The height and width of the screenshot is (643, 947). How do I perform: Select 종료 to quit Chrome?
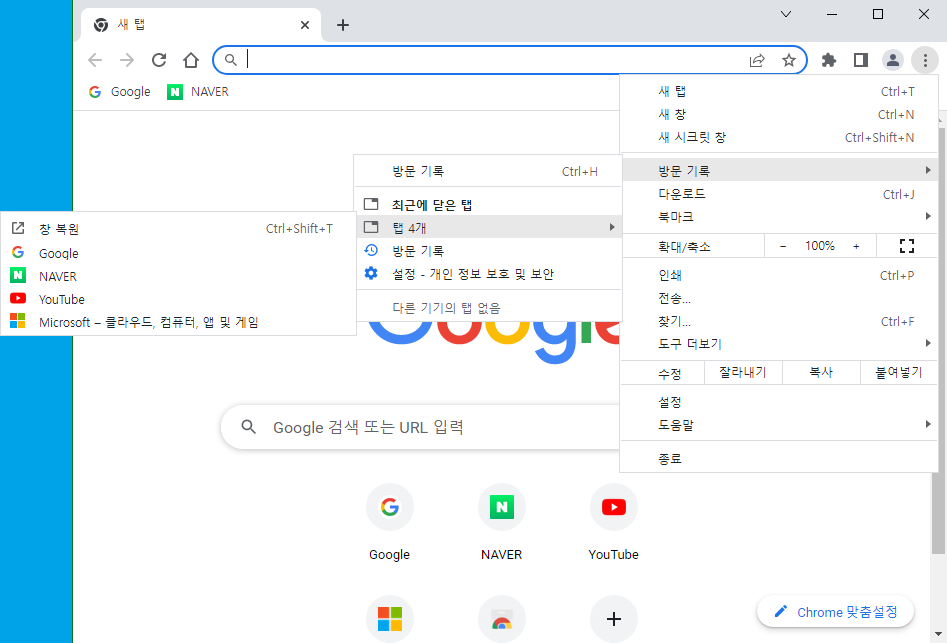779,458
